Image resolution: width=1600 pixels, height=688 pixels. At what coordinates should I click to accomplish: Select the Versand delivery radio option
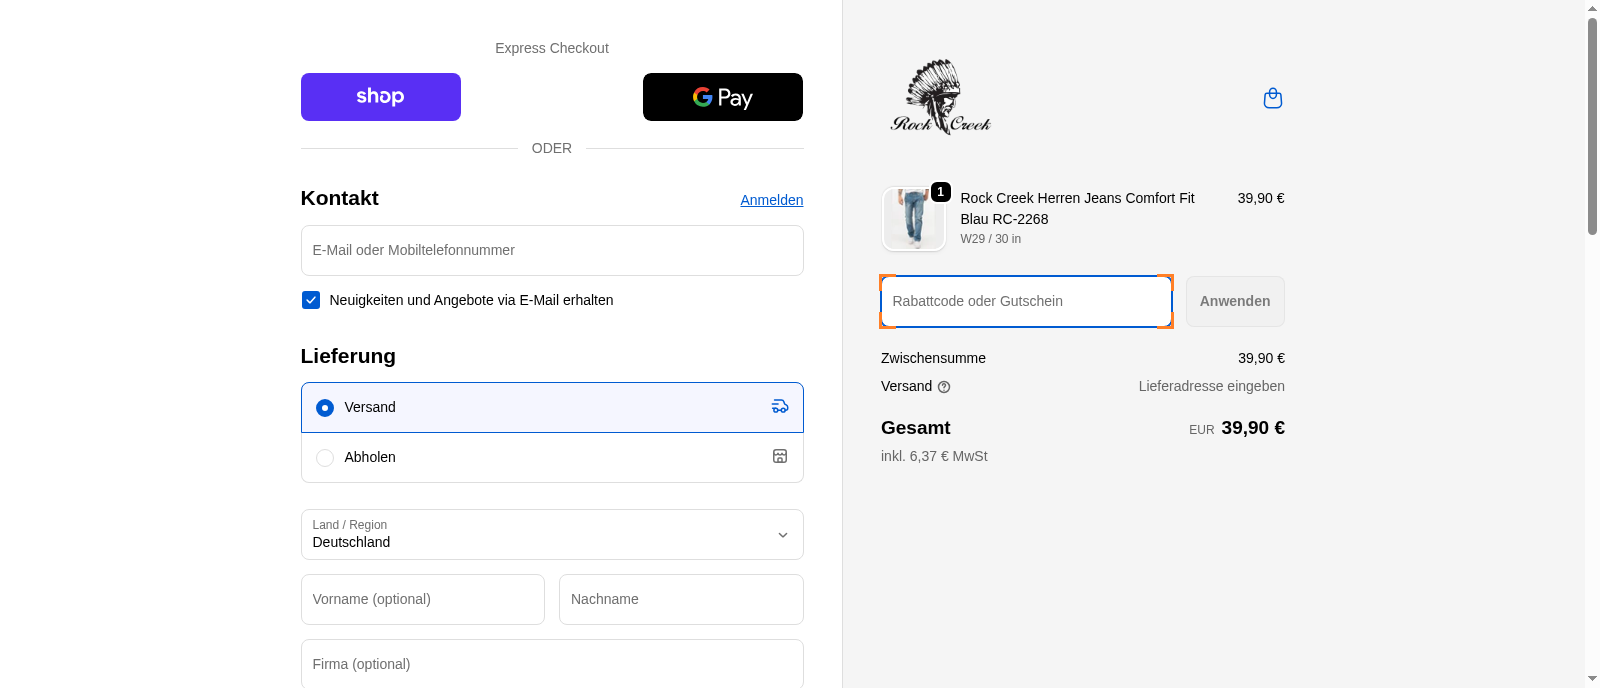coord(325,408)
